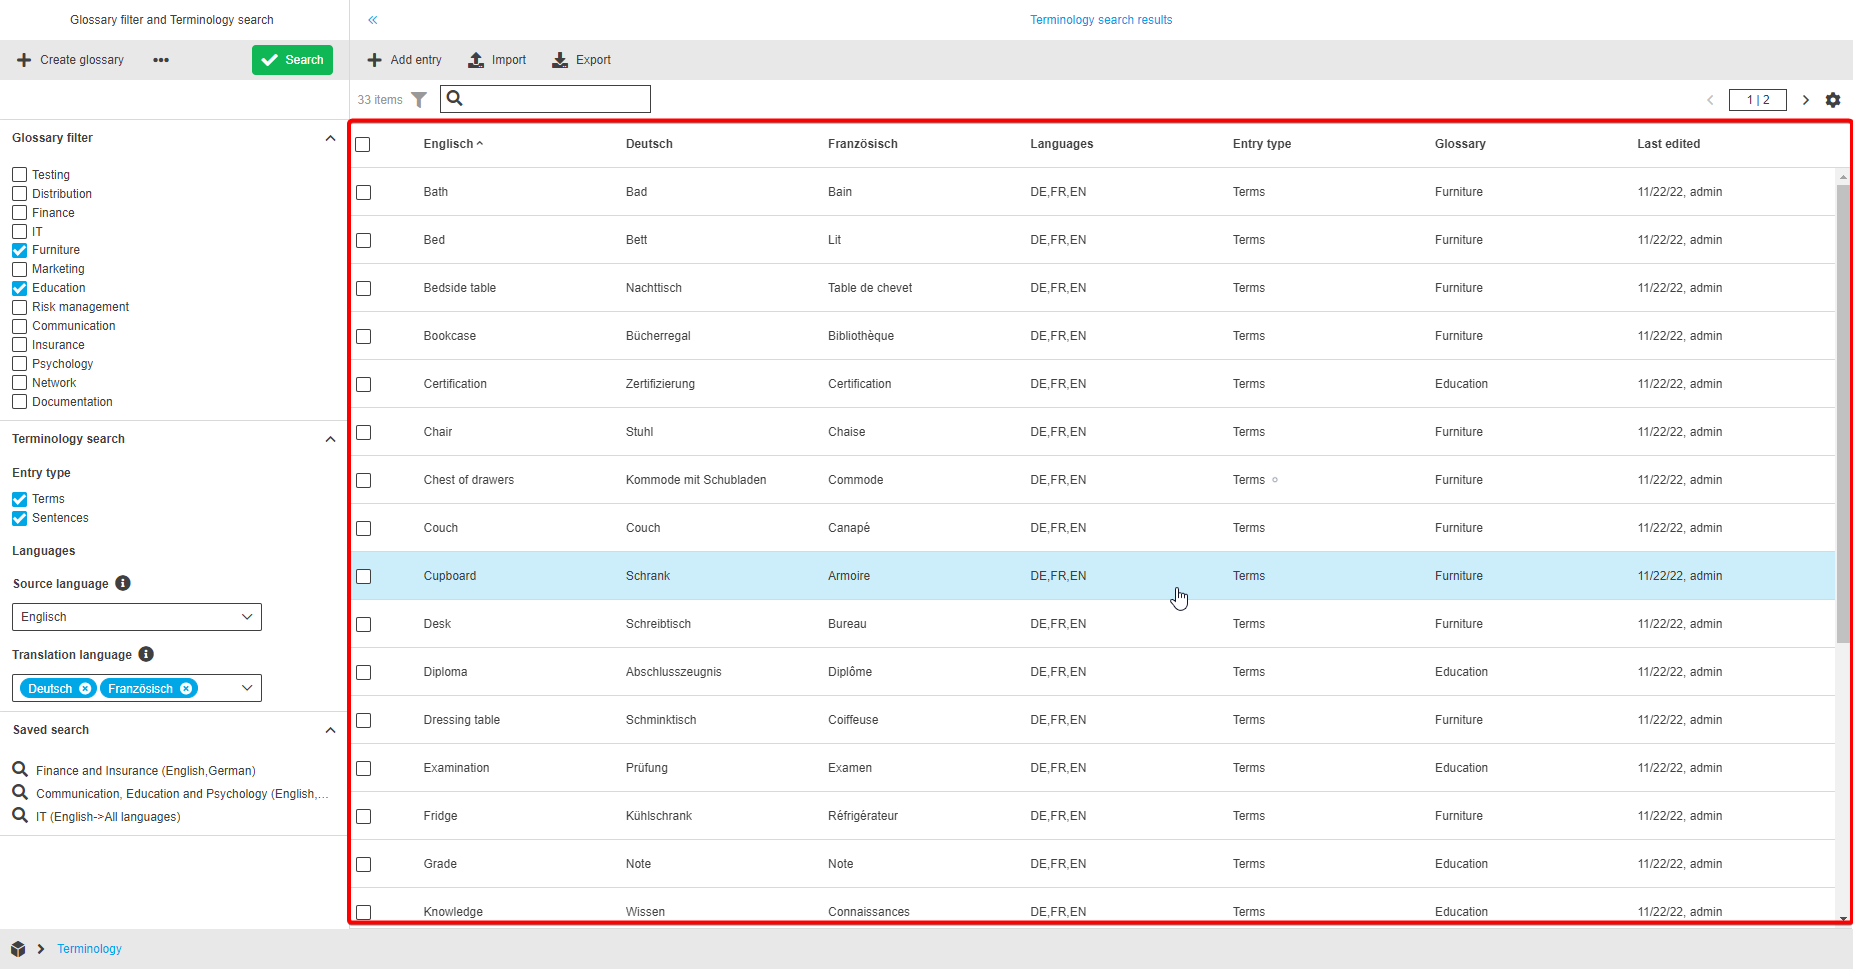
Task: Collapse the left panel with double chevron
Action: point(373,20)
